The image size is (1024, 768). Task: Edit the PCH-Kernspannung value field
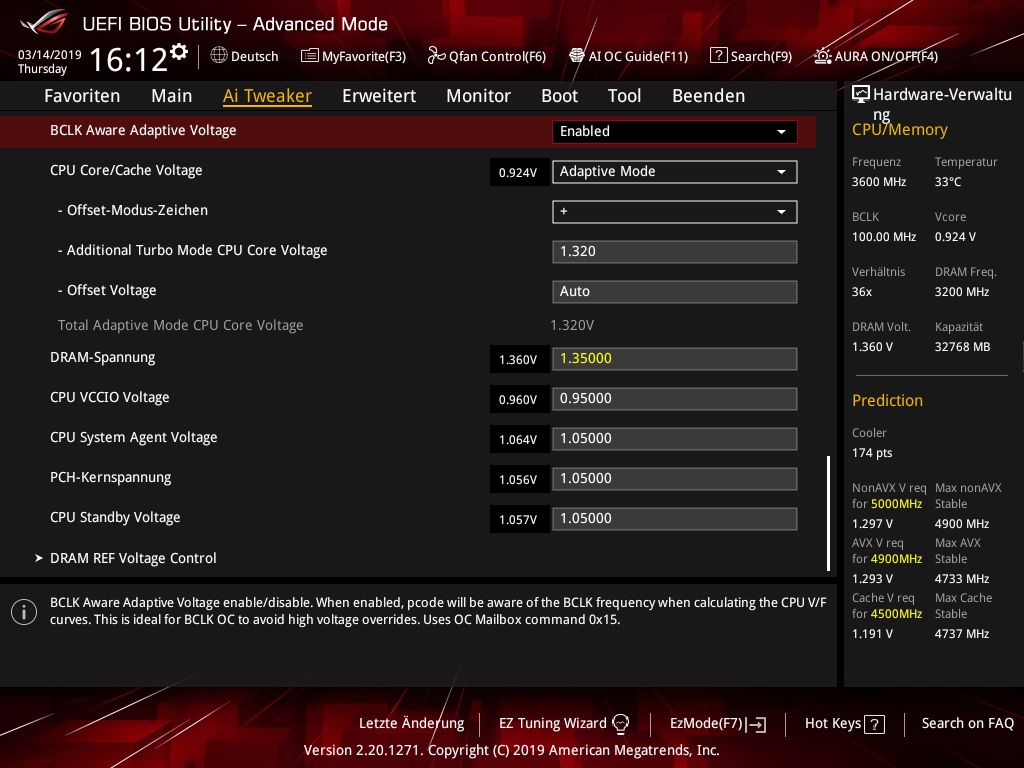coord(675,478)
